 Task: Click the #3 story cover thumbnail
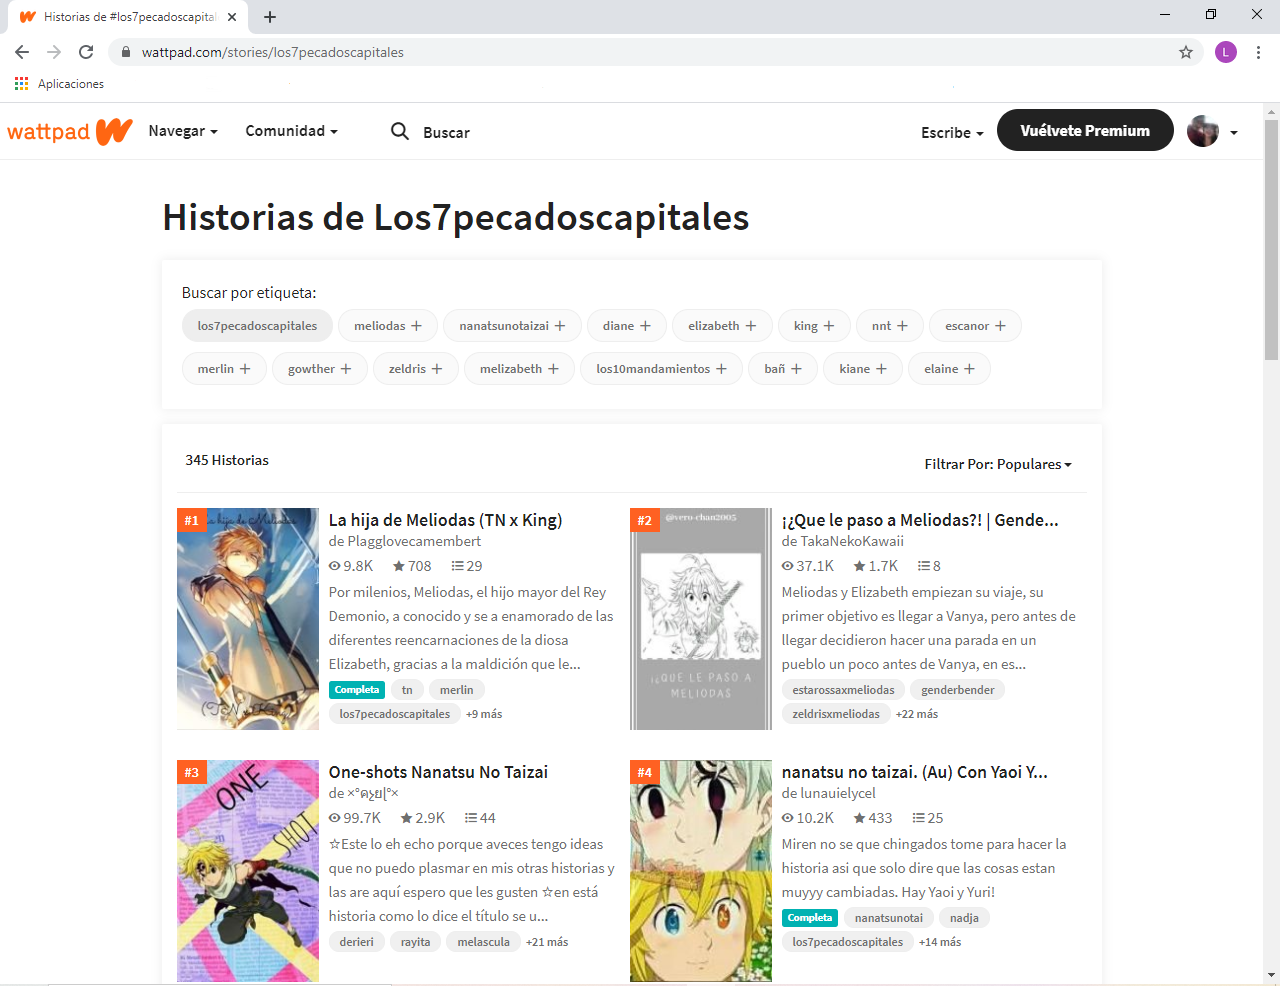point(248,871)
